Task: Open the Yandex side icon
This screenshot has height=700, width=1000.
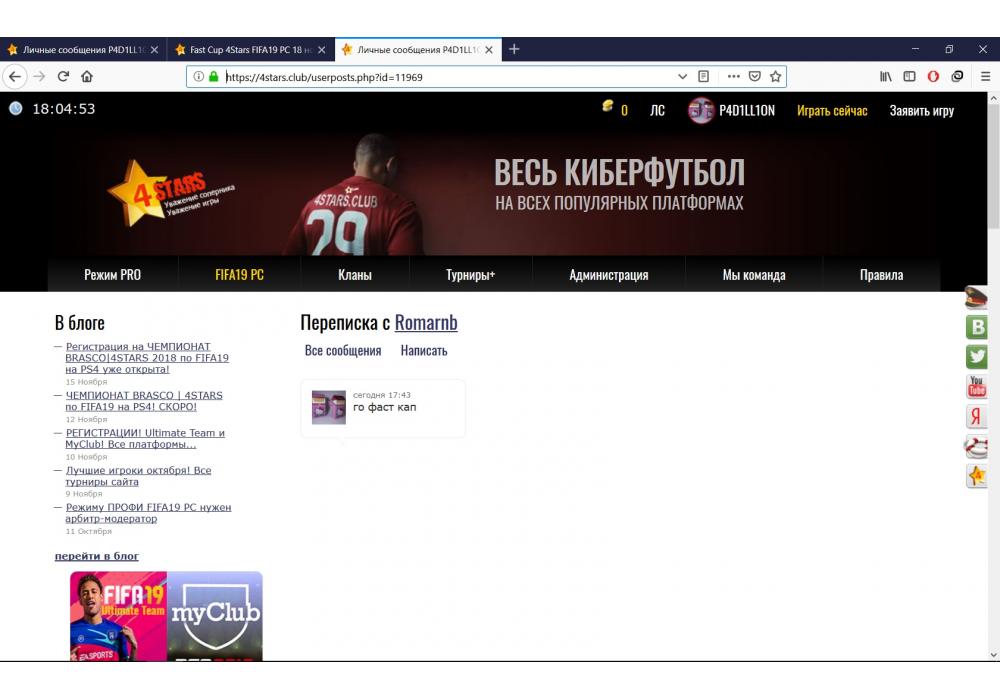Action: pos(976,416)
